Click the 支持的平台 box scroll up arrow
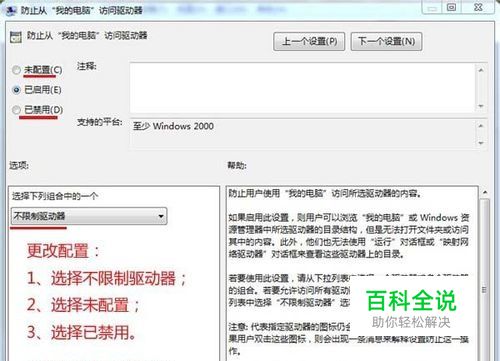This screenshot has height=361, width=500. pos(481,126)
